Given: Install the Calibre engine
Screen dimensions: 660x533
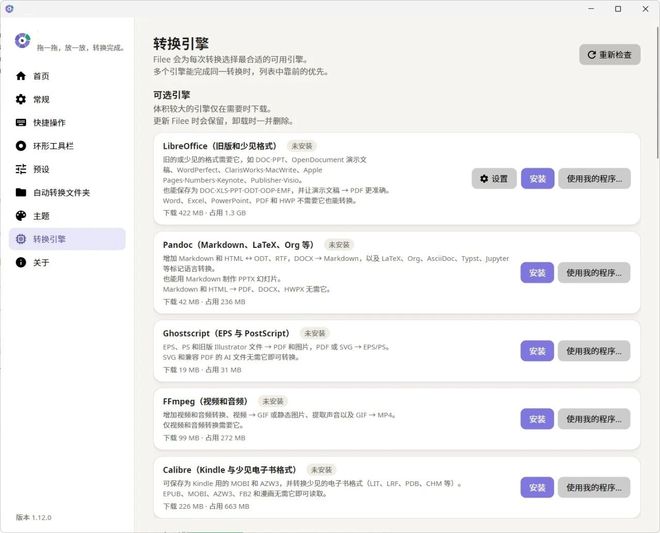Looking at the screenshot, I should point(537,488).
